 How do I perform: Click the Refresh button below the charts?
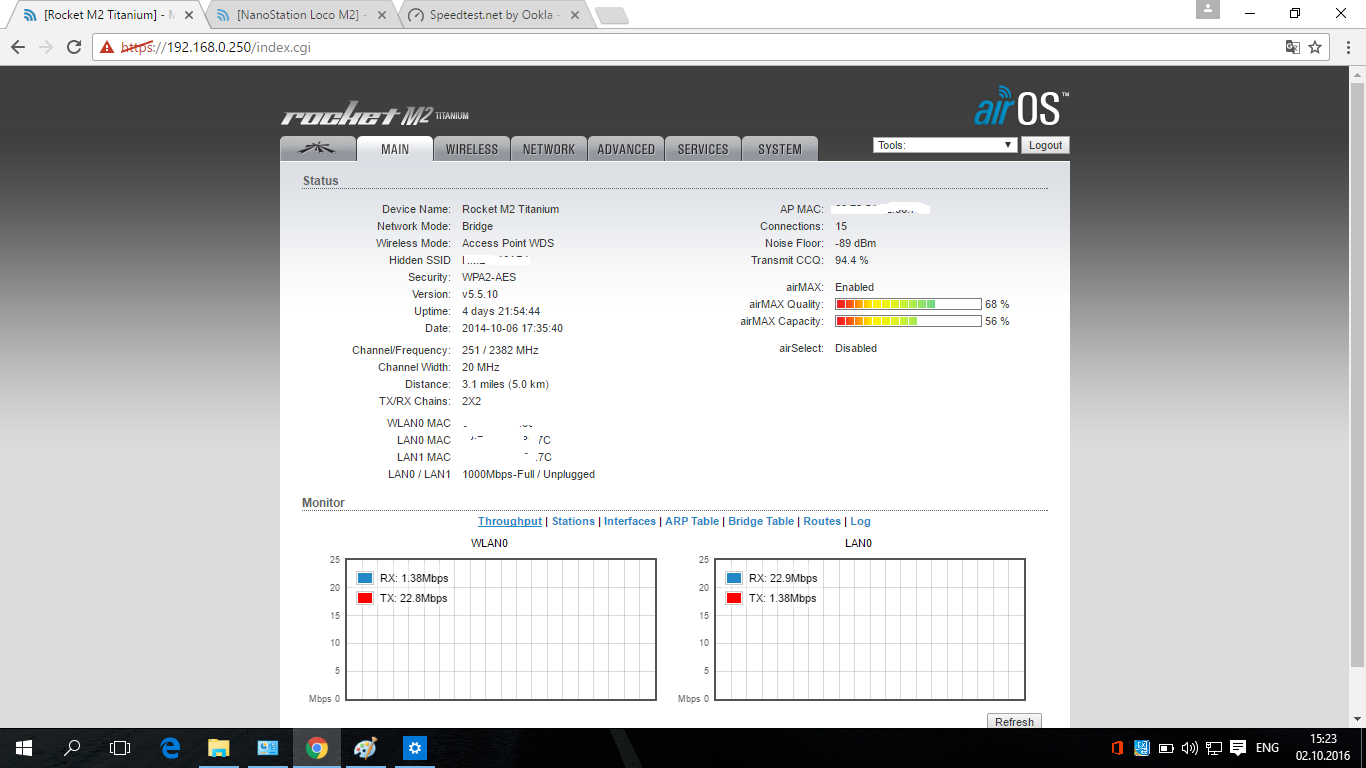[x=1014, y=721]
